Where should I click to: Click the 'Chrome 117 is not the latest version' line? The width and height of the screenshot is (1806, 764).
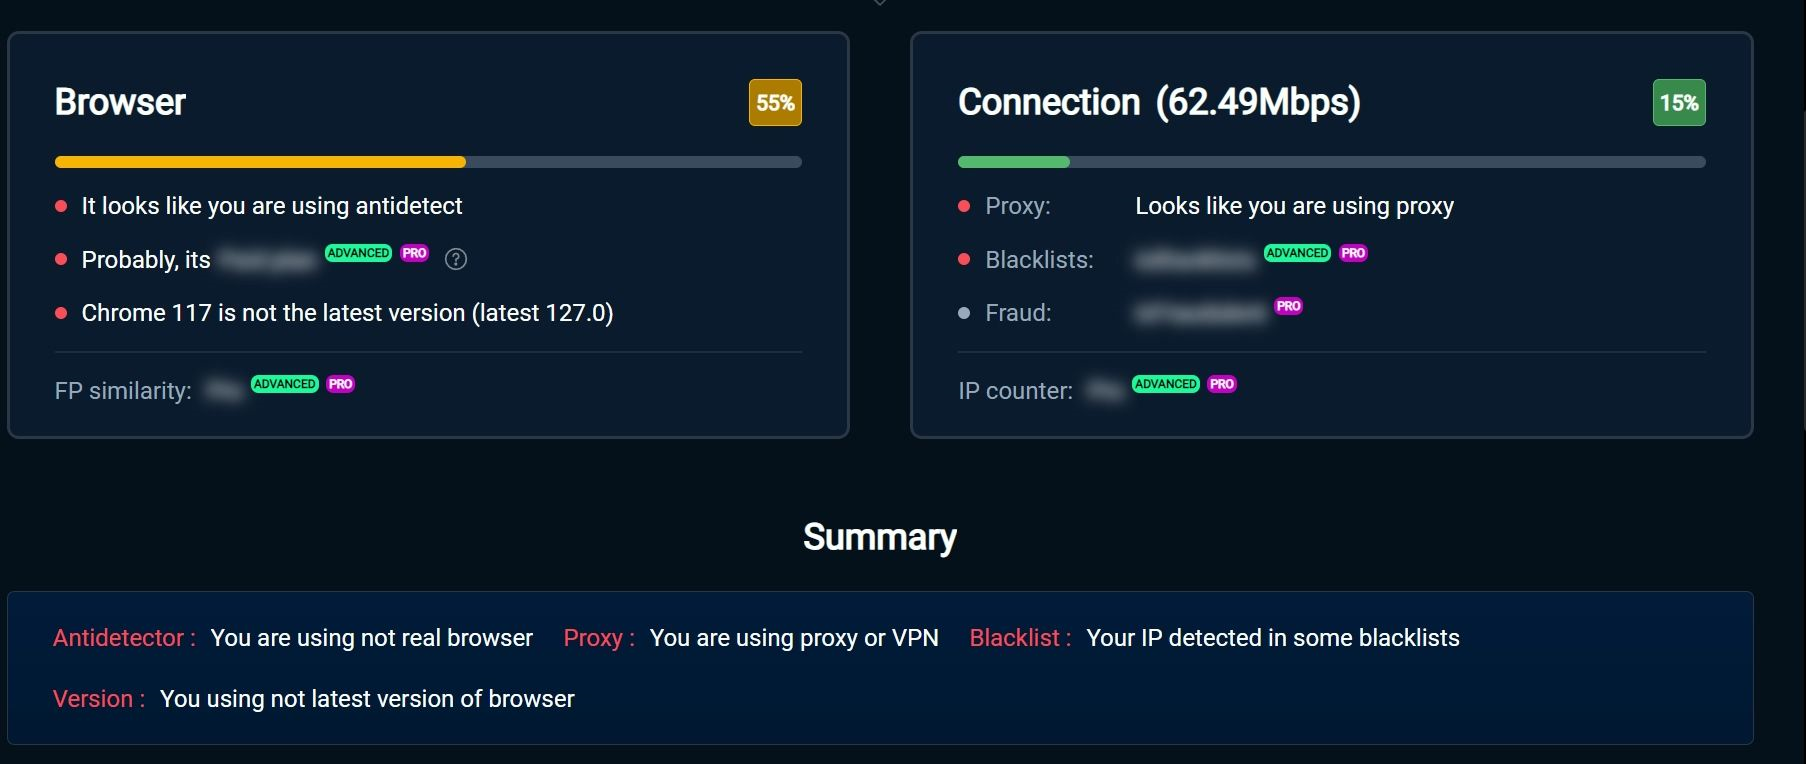tap(347, 313)
